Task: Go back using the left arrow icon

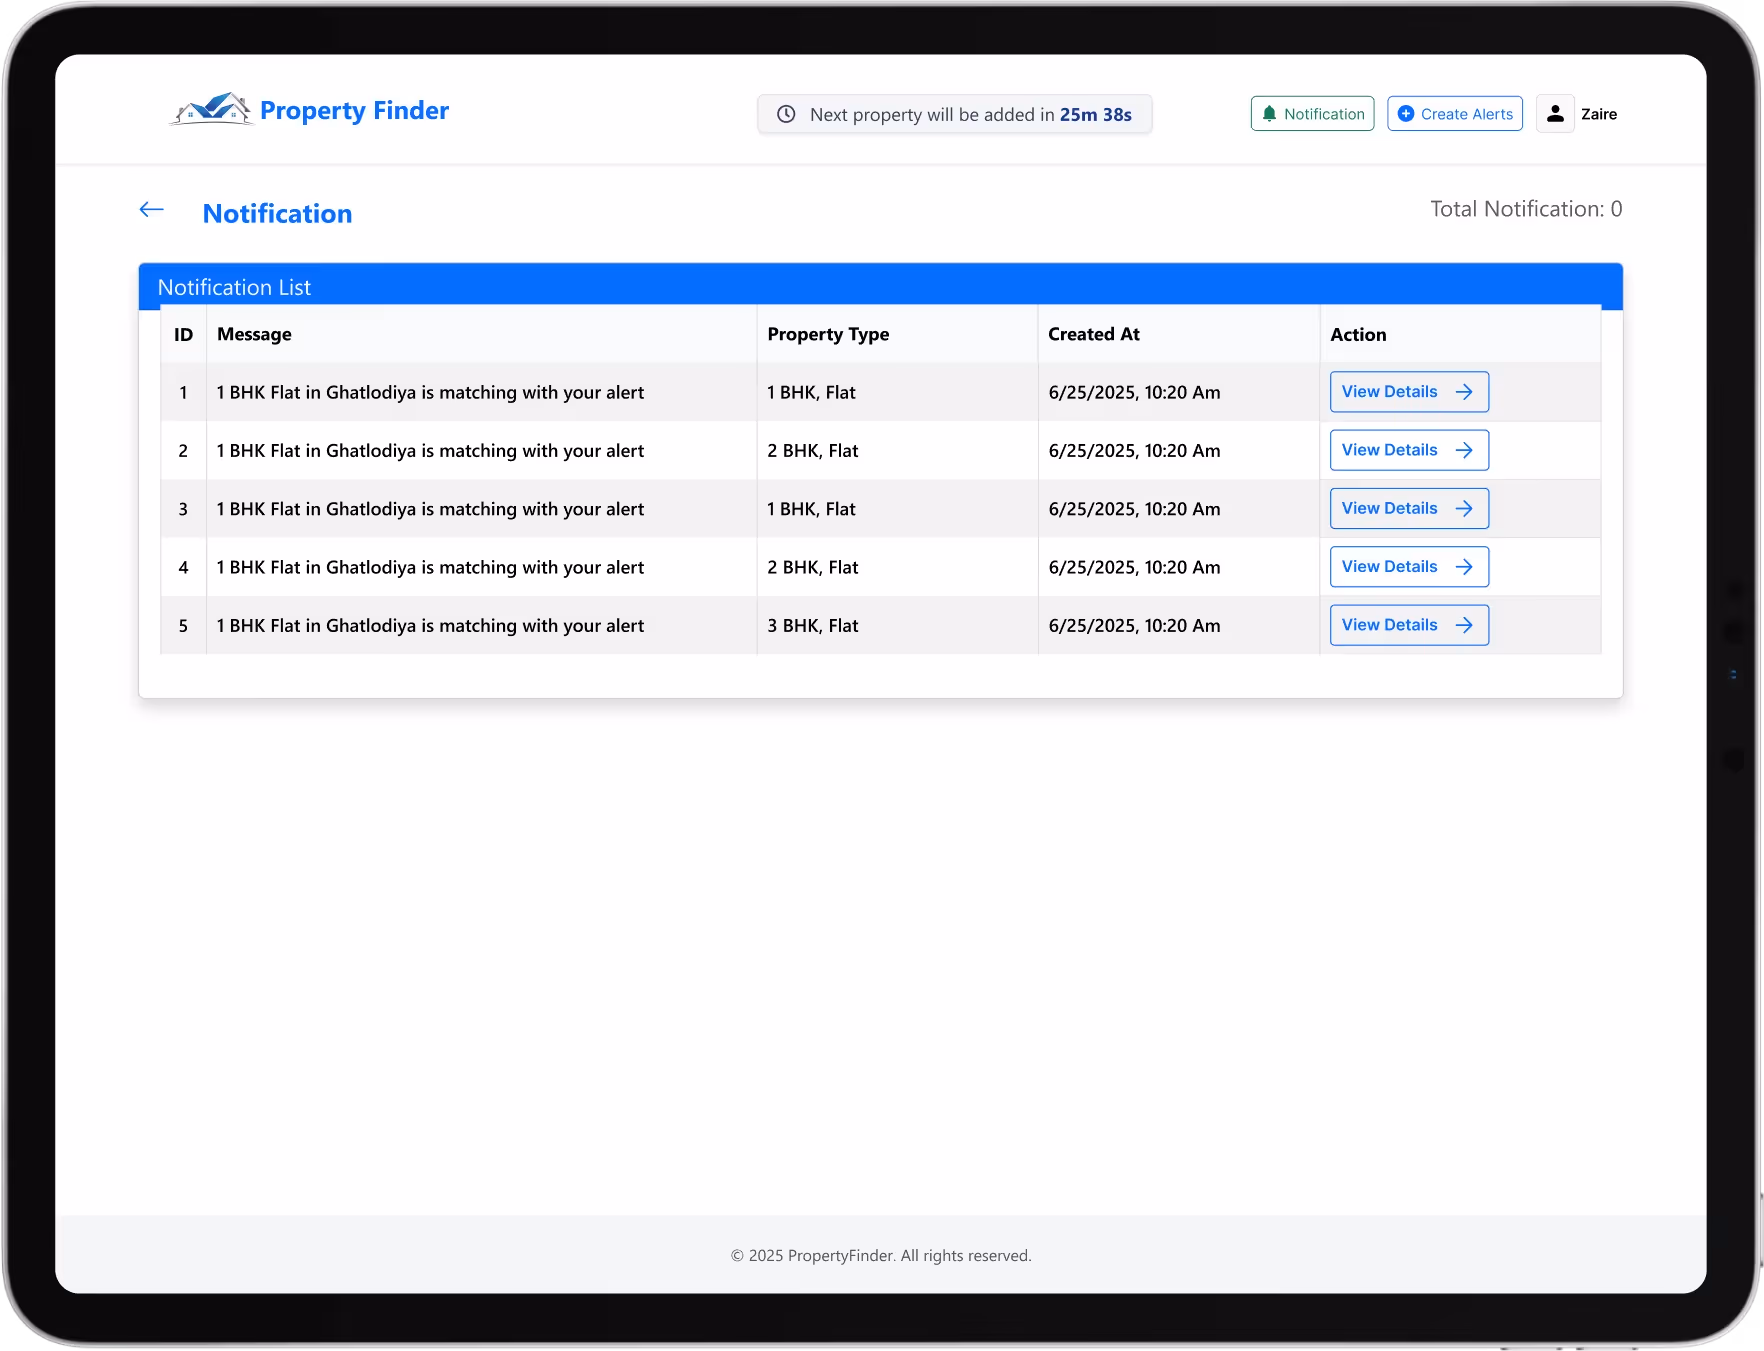Action: coord(151,209)
